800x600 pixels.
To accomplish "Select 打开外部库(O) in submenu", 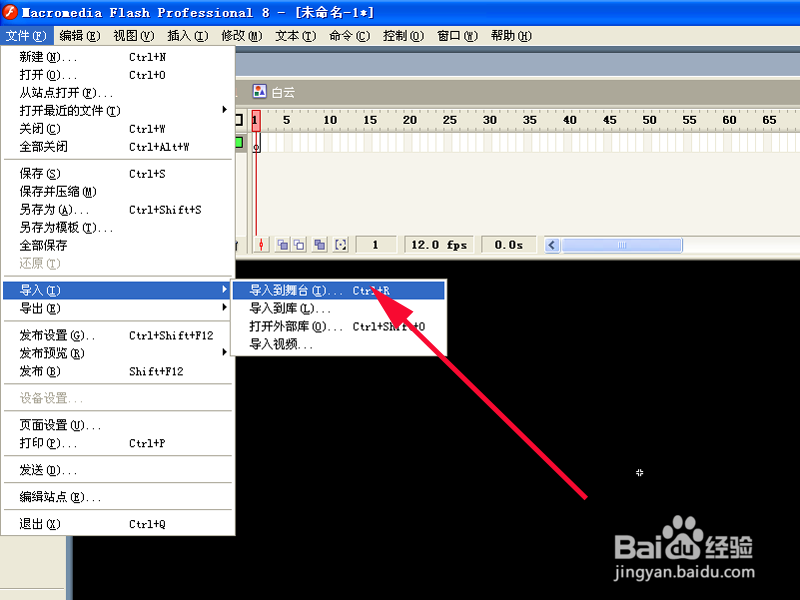I will point(339,326).
